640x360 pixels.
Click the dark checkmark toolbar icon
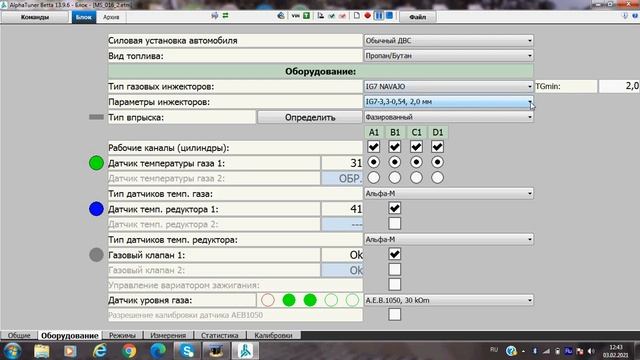tap(331, 16)
